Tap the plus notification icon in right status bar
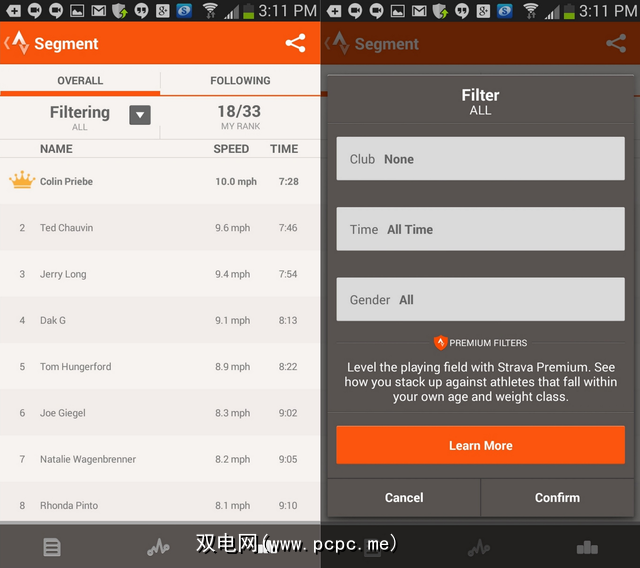The image size is (640, 568). pyautogui.click(x=334, y=11)
